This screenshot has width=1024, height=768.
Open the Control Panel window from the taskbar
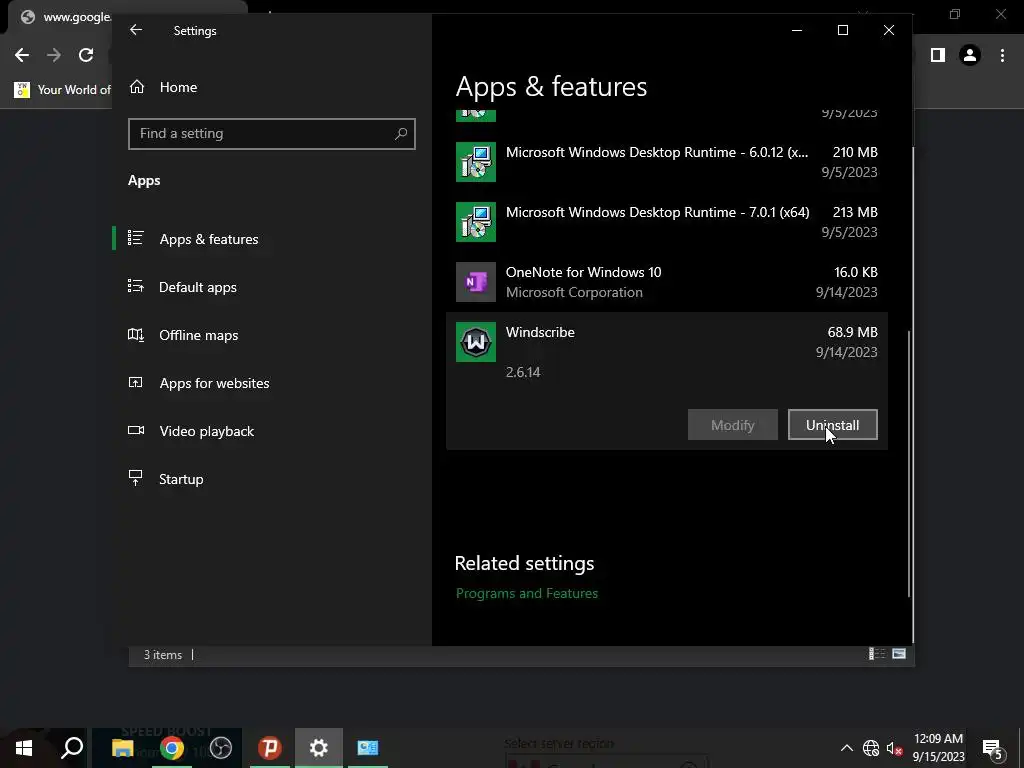click(x=368, y=748)
